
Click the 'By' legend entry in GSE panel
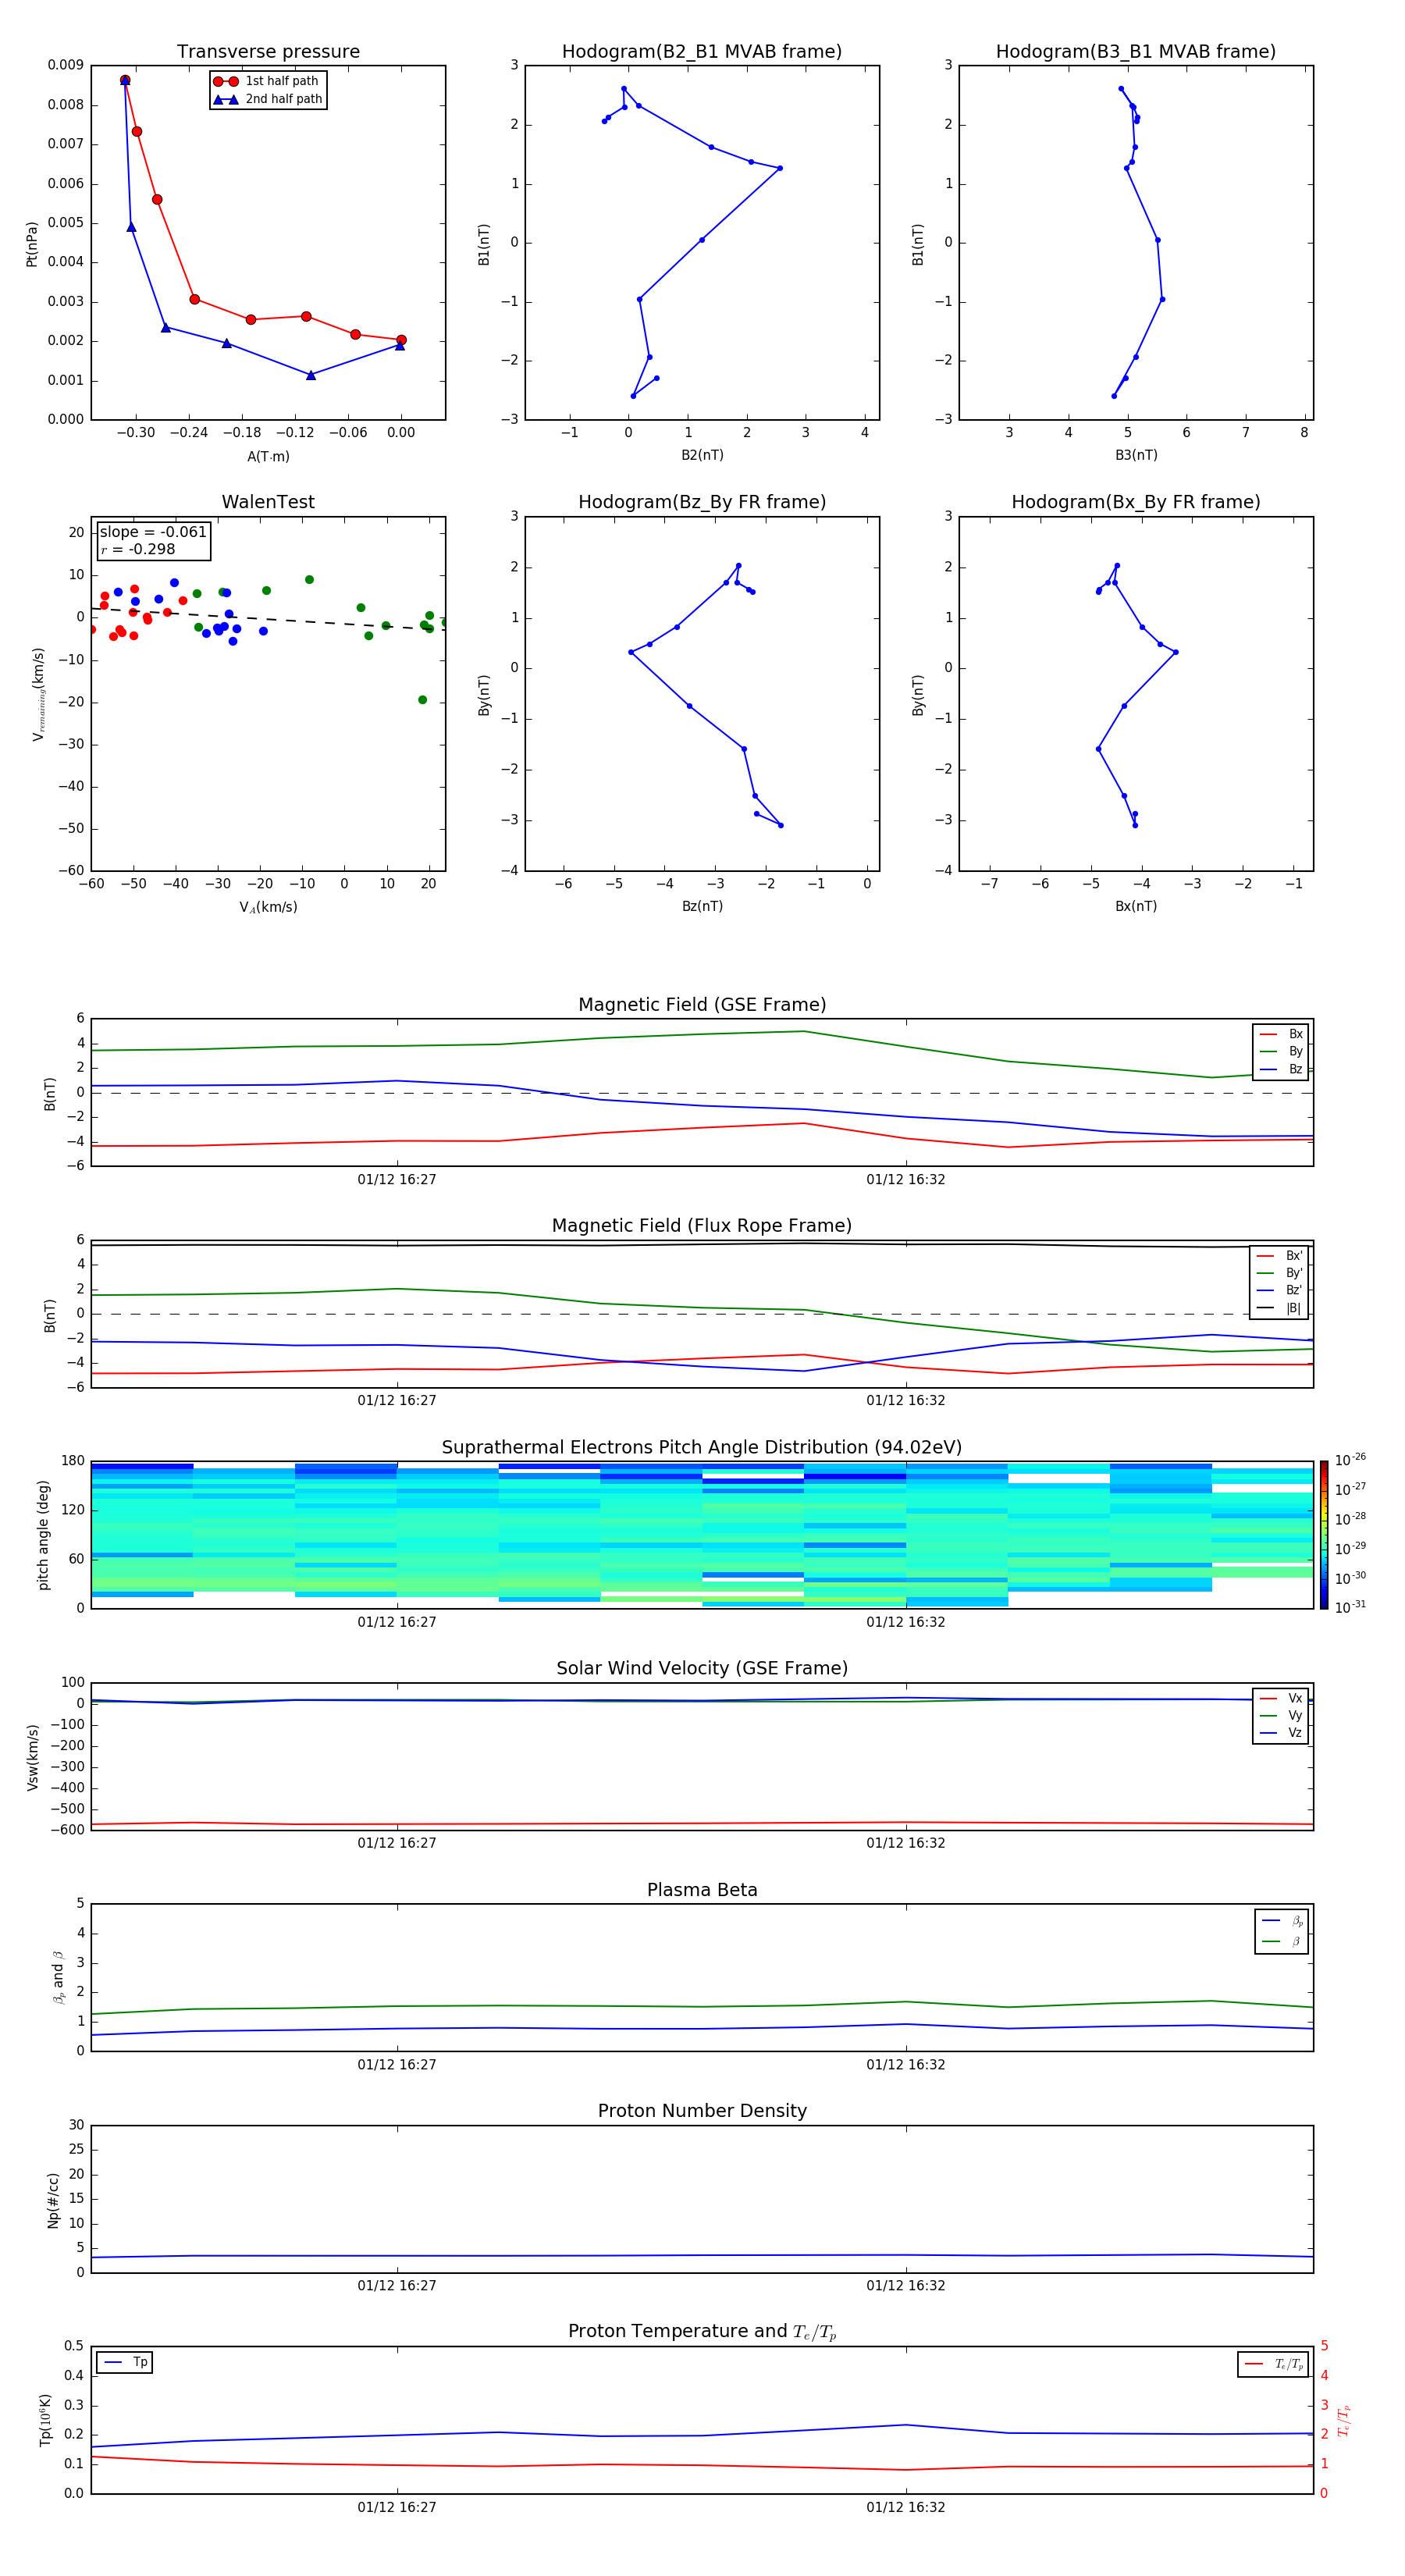[x=1282, y=1051]
